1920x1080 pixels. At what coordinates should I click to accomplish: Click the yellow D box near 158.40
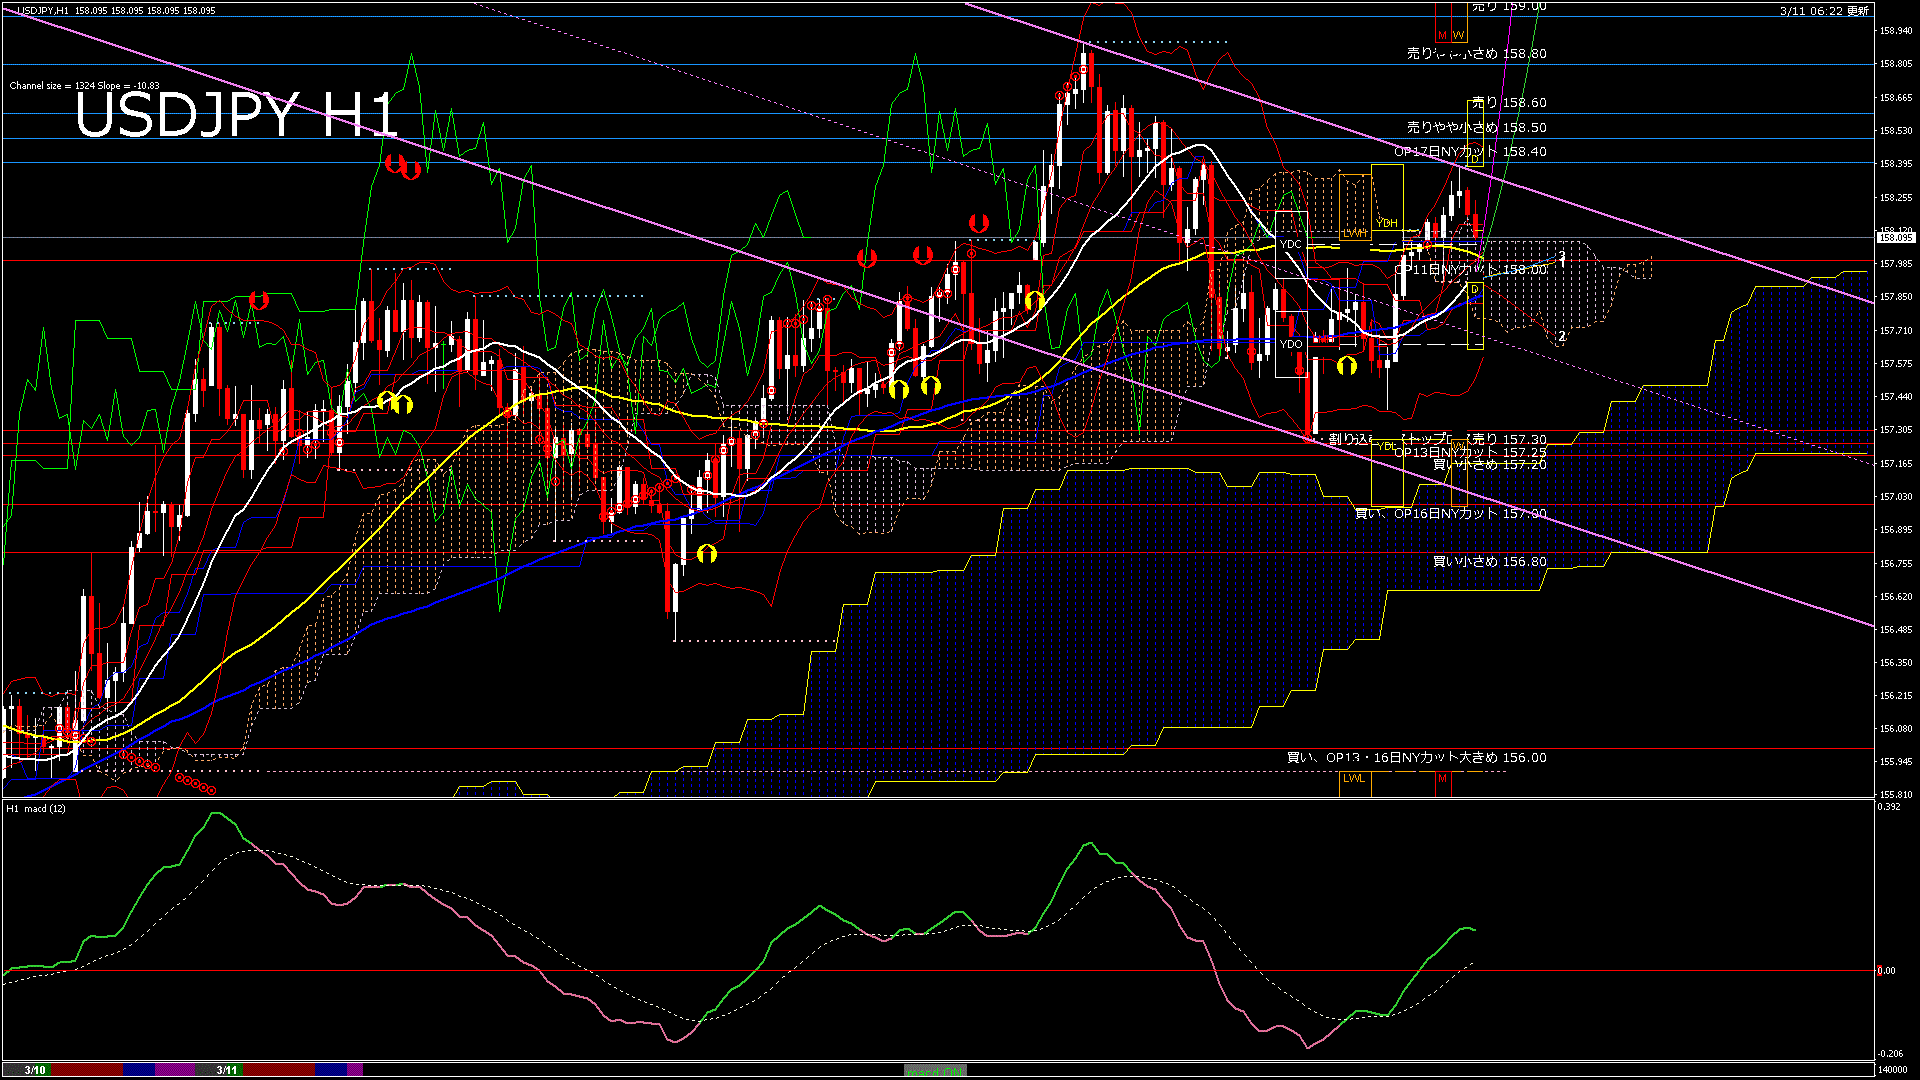pyautogui.click(x=1475, y=159)
